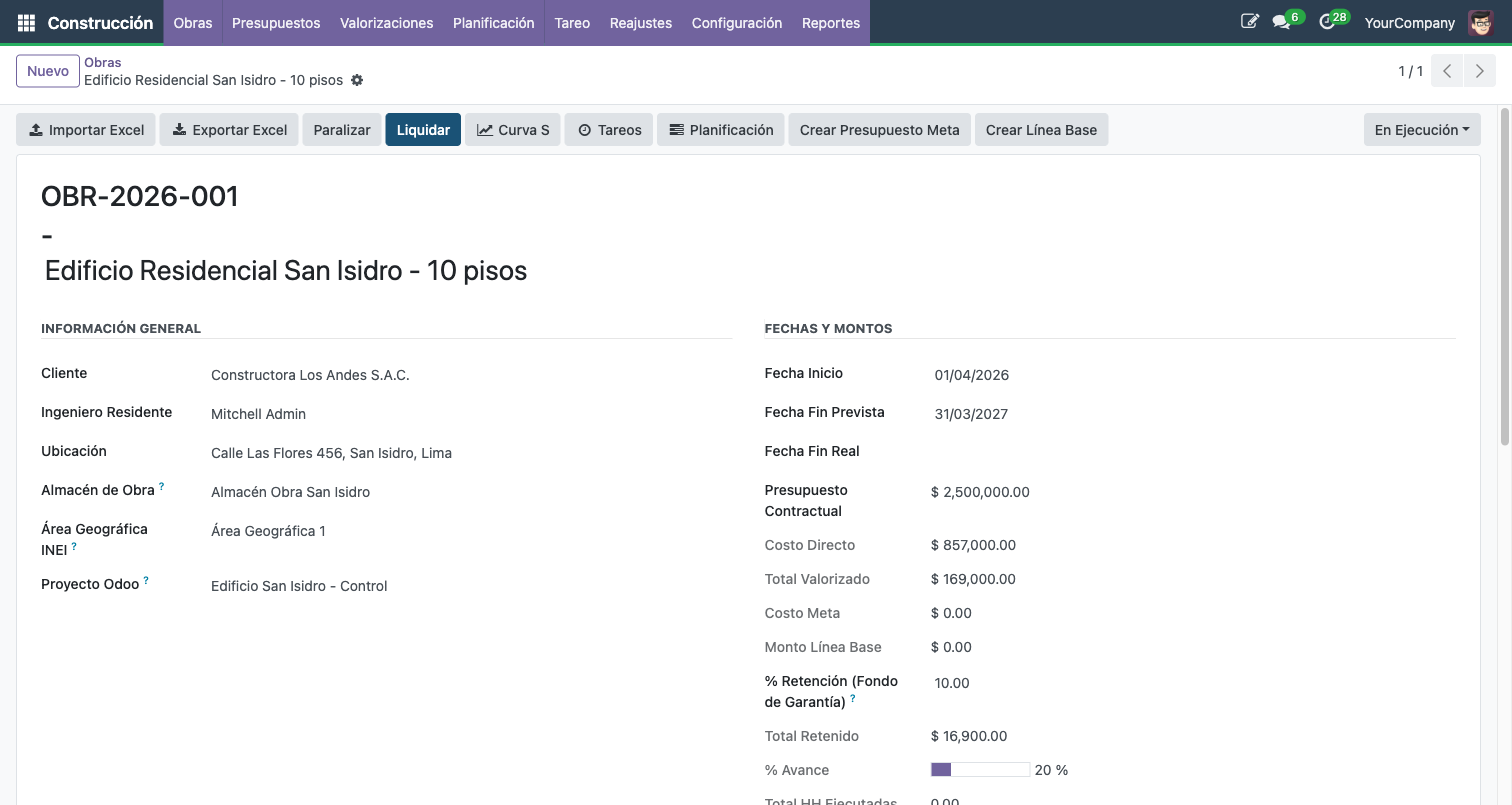1512x805 pixels.
Task: Click the % Avance progress bar
Action: (x=980, y=770)
